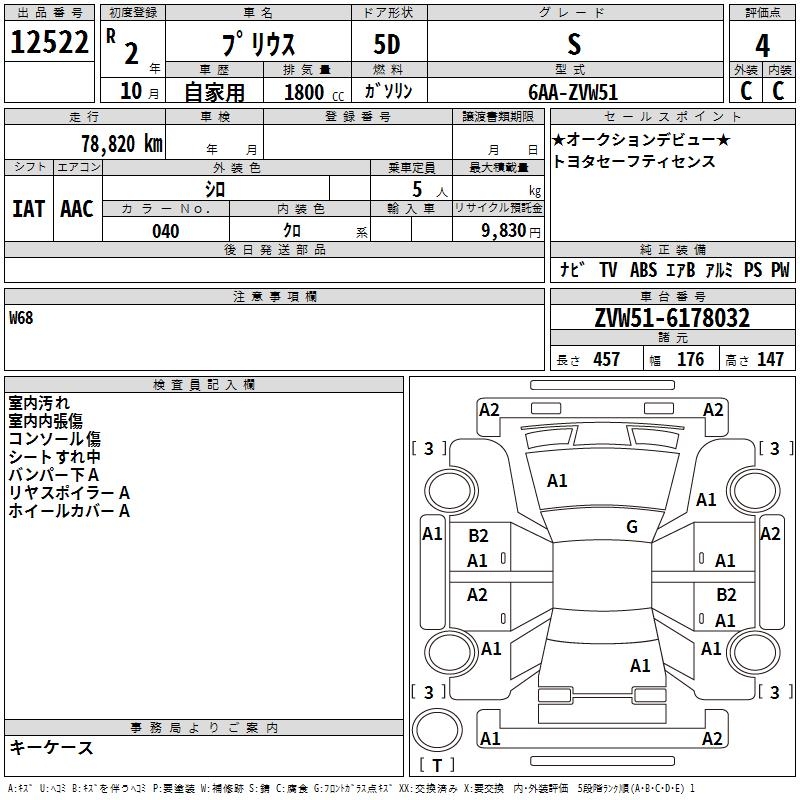The image size is (800, 800).
Task: Click the TV equipment entry
Action: tap(608, 269)
